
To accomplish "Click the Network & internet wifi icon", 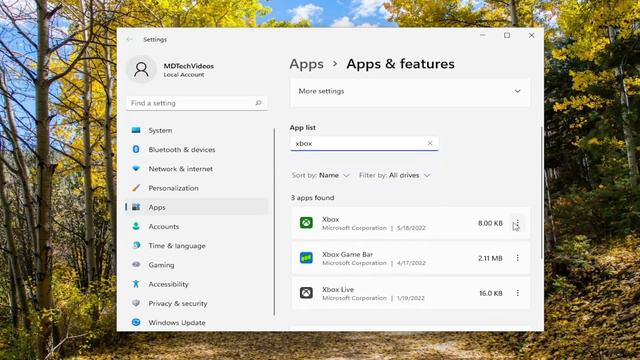I will click(136, 169).
